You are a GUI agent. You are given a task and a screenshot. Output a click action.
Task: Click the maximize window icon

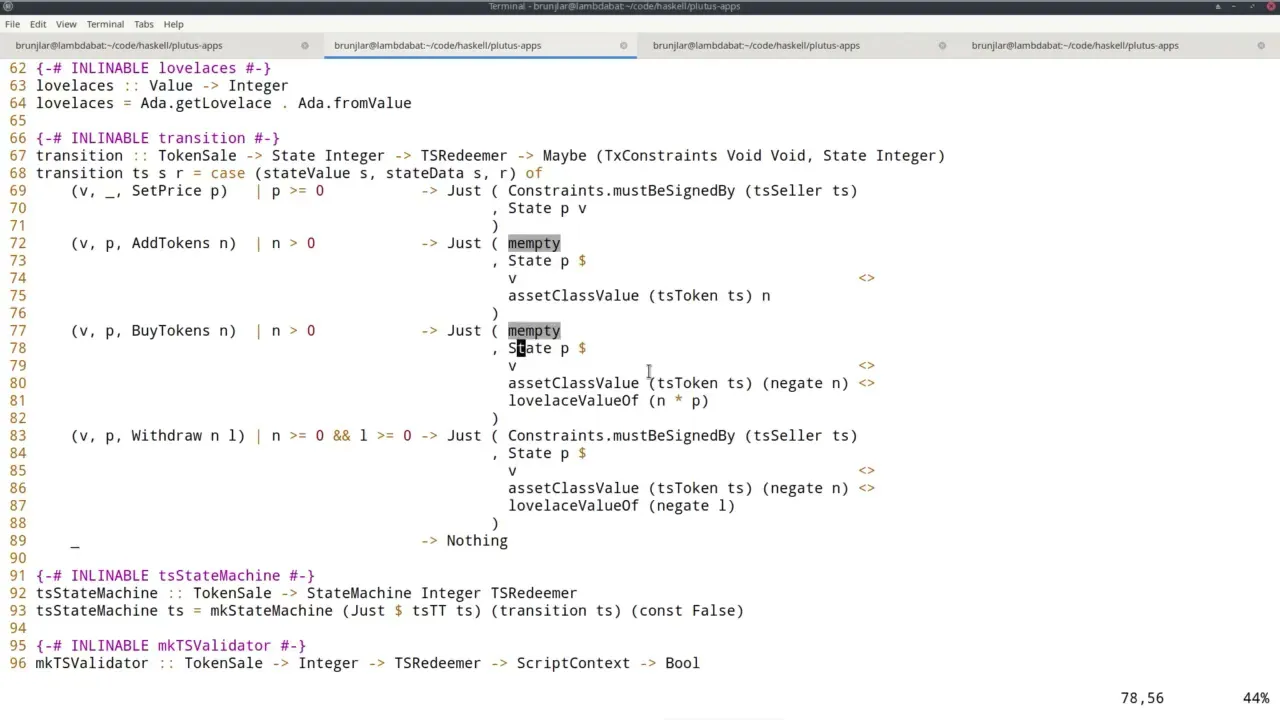(1252, 6)
